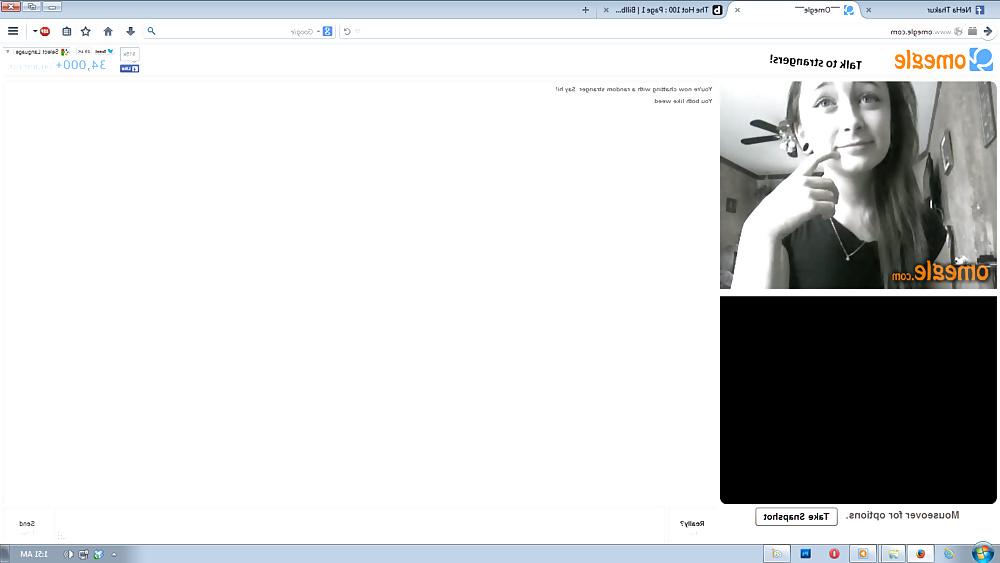Click the 'You both like weed' message
This screenshot has height=563, width=1000.
point(683,101)
